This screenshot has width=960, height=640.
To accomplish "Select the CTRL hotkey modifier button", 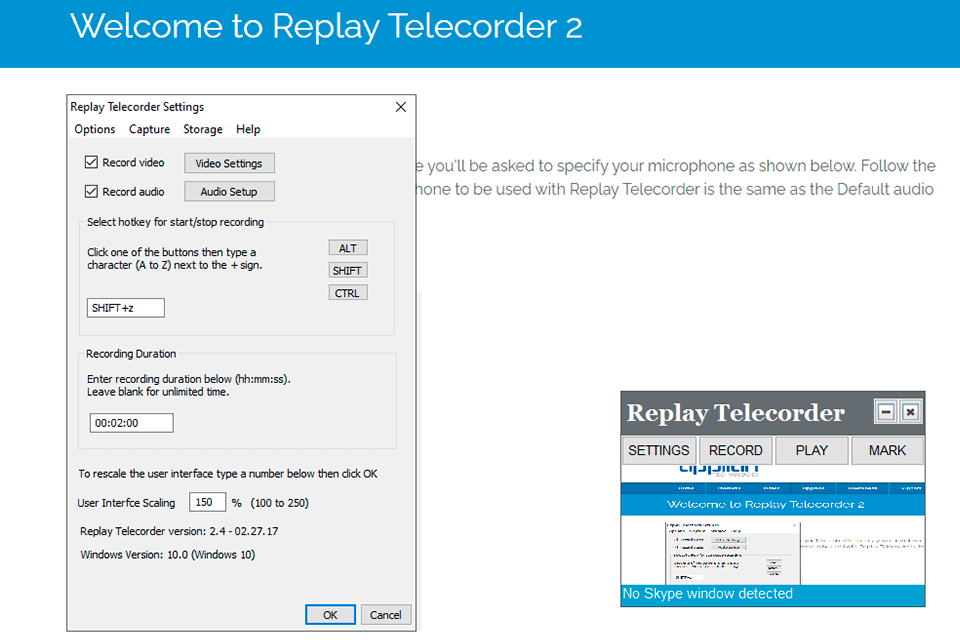I will point(347,292).
